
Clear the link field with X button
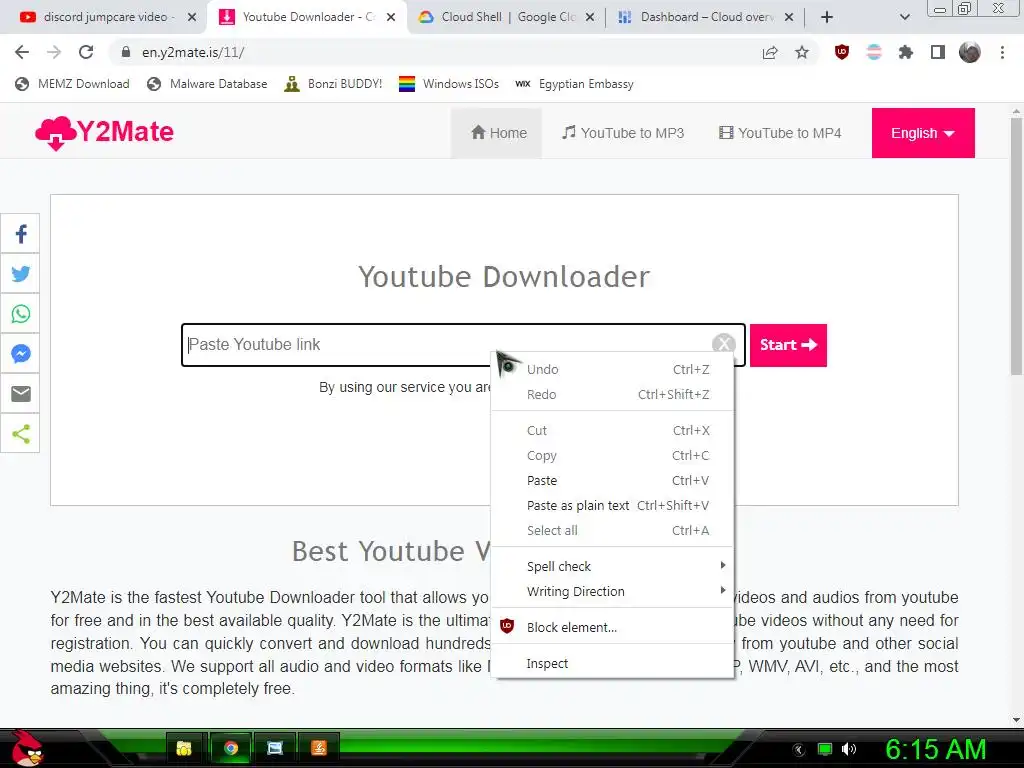pos(724,344)
